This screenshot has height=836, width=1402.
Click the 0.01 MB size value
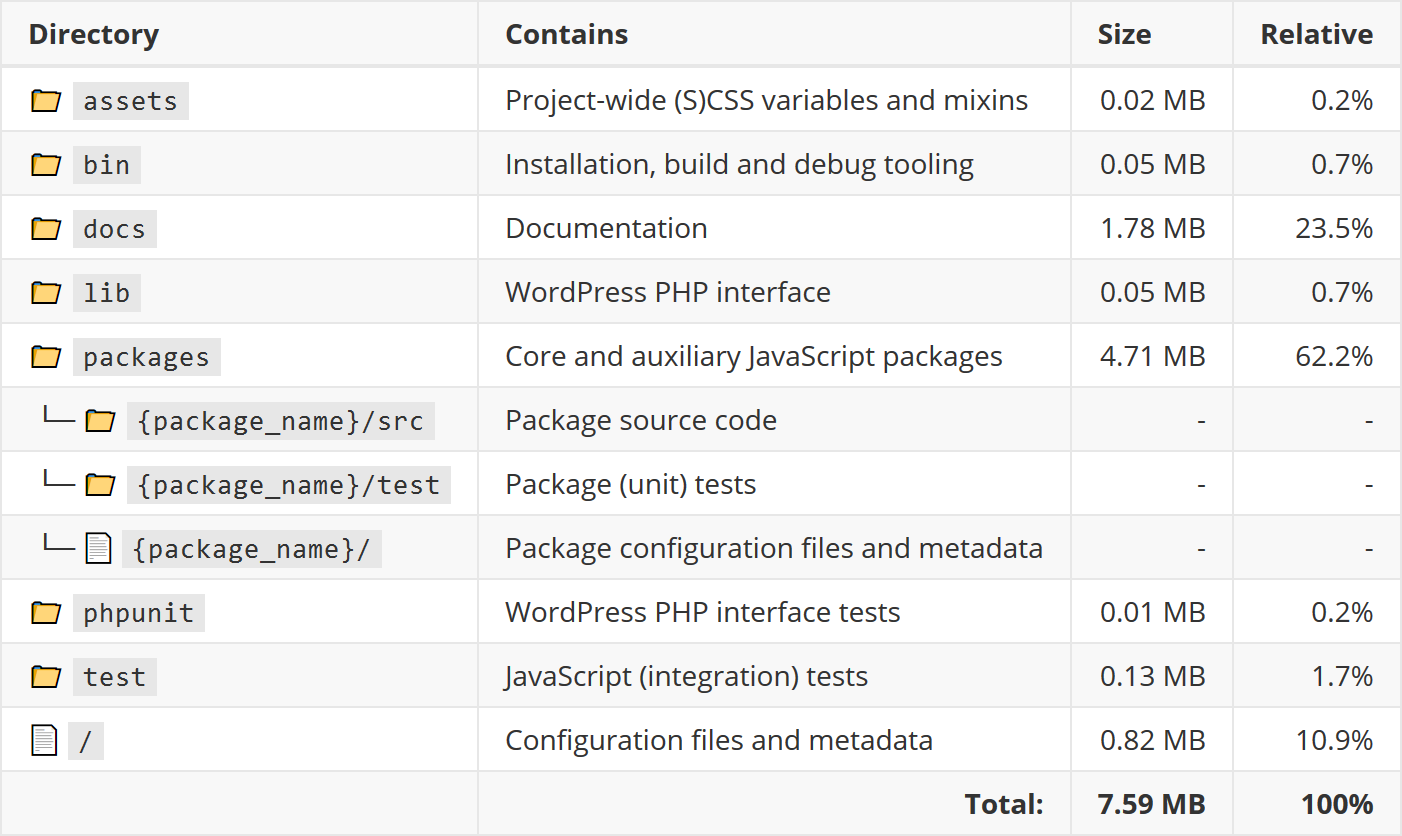tap(1152, 612)
